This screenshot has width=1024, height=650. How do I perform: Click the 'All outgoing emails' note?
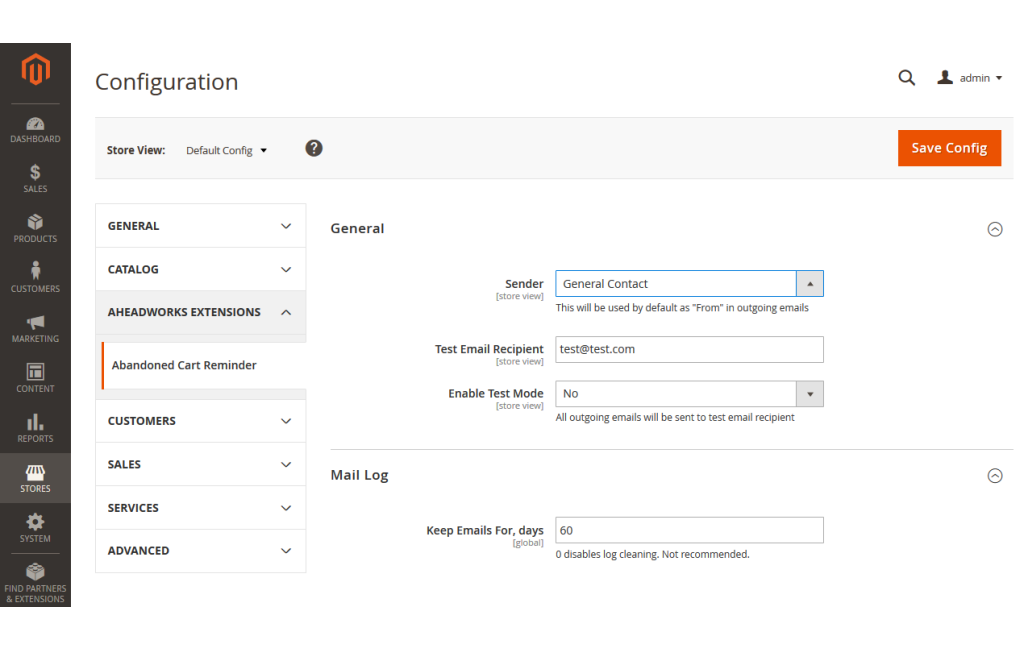point(675,417)
